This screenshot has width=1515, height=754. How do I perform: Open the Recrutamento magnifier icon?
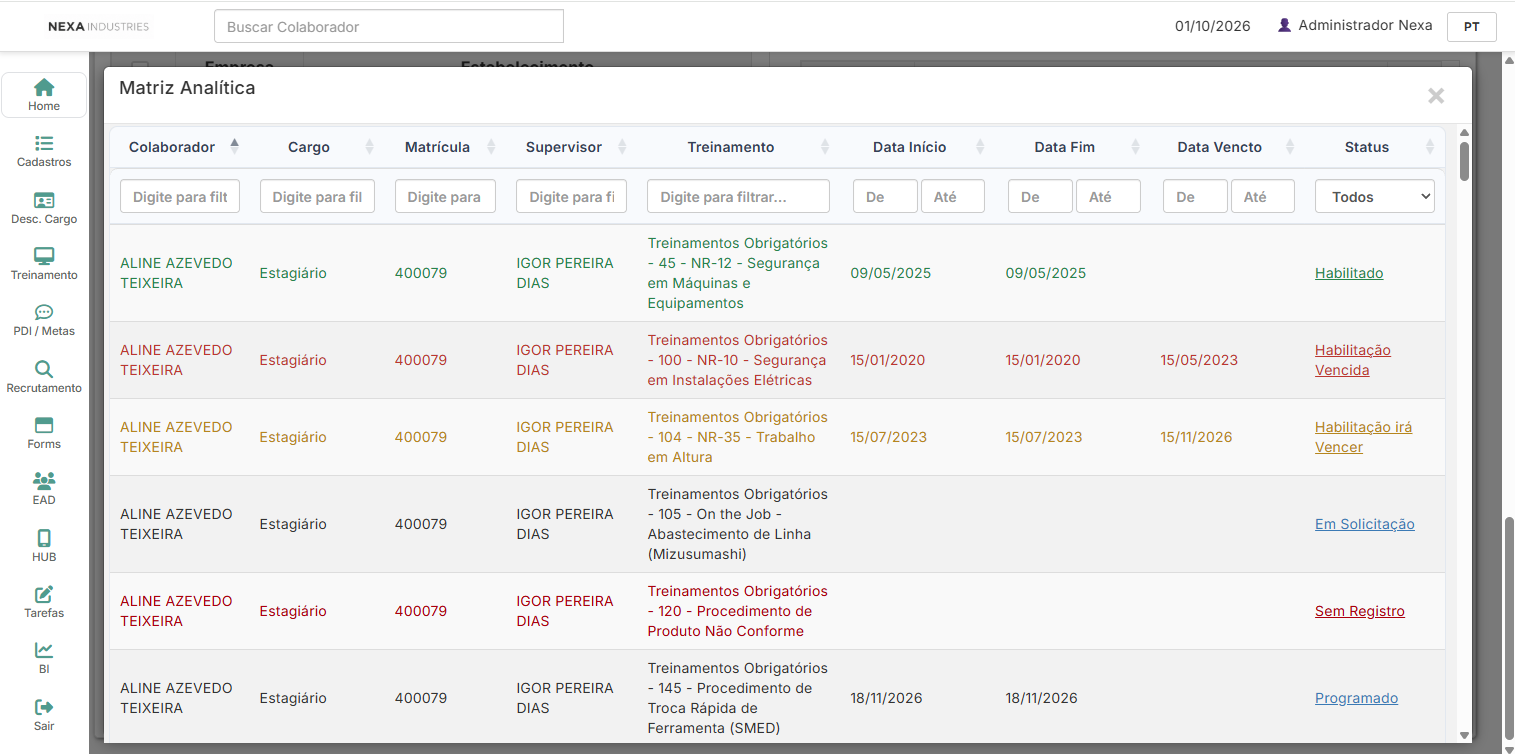(x=44, y=369)
